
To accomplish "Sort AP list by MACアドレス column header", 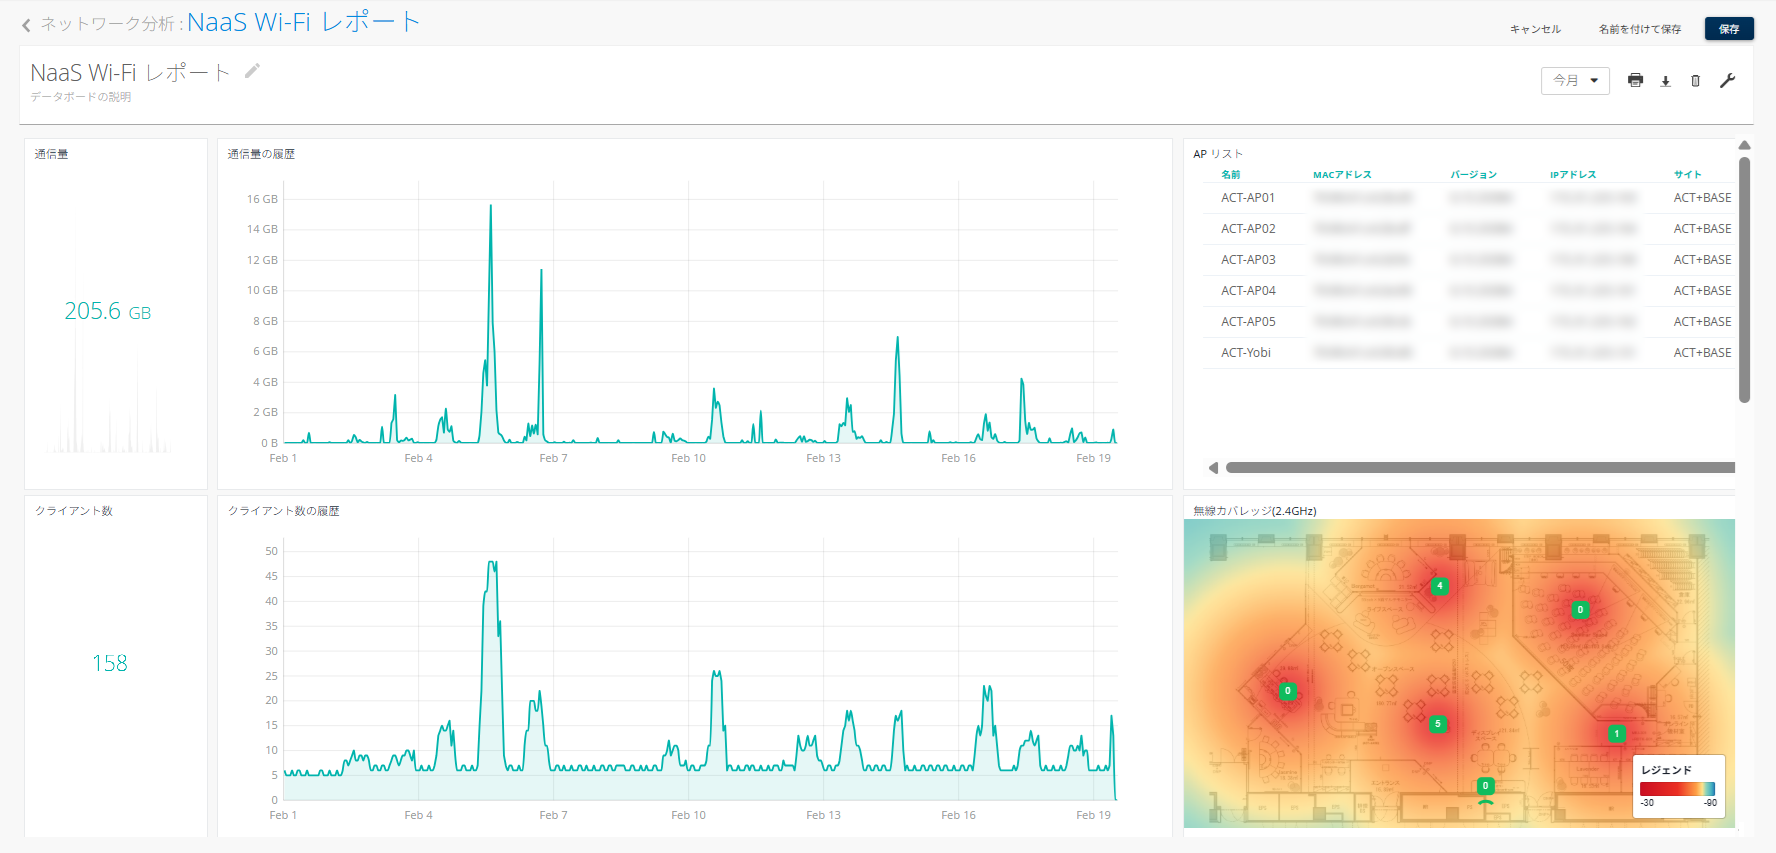I will pyautogui.click(x=1342, y=175).
